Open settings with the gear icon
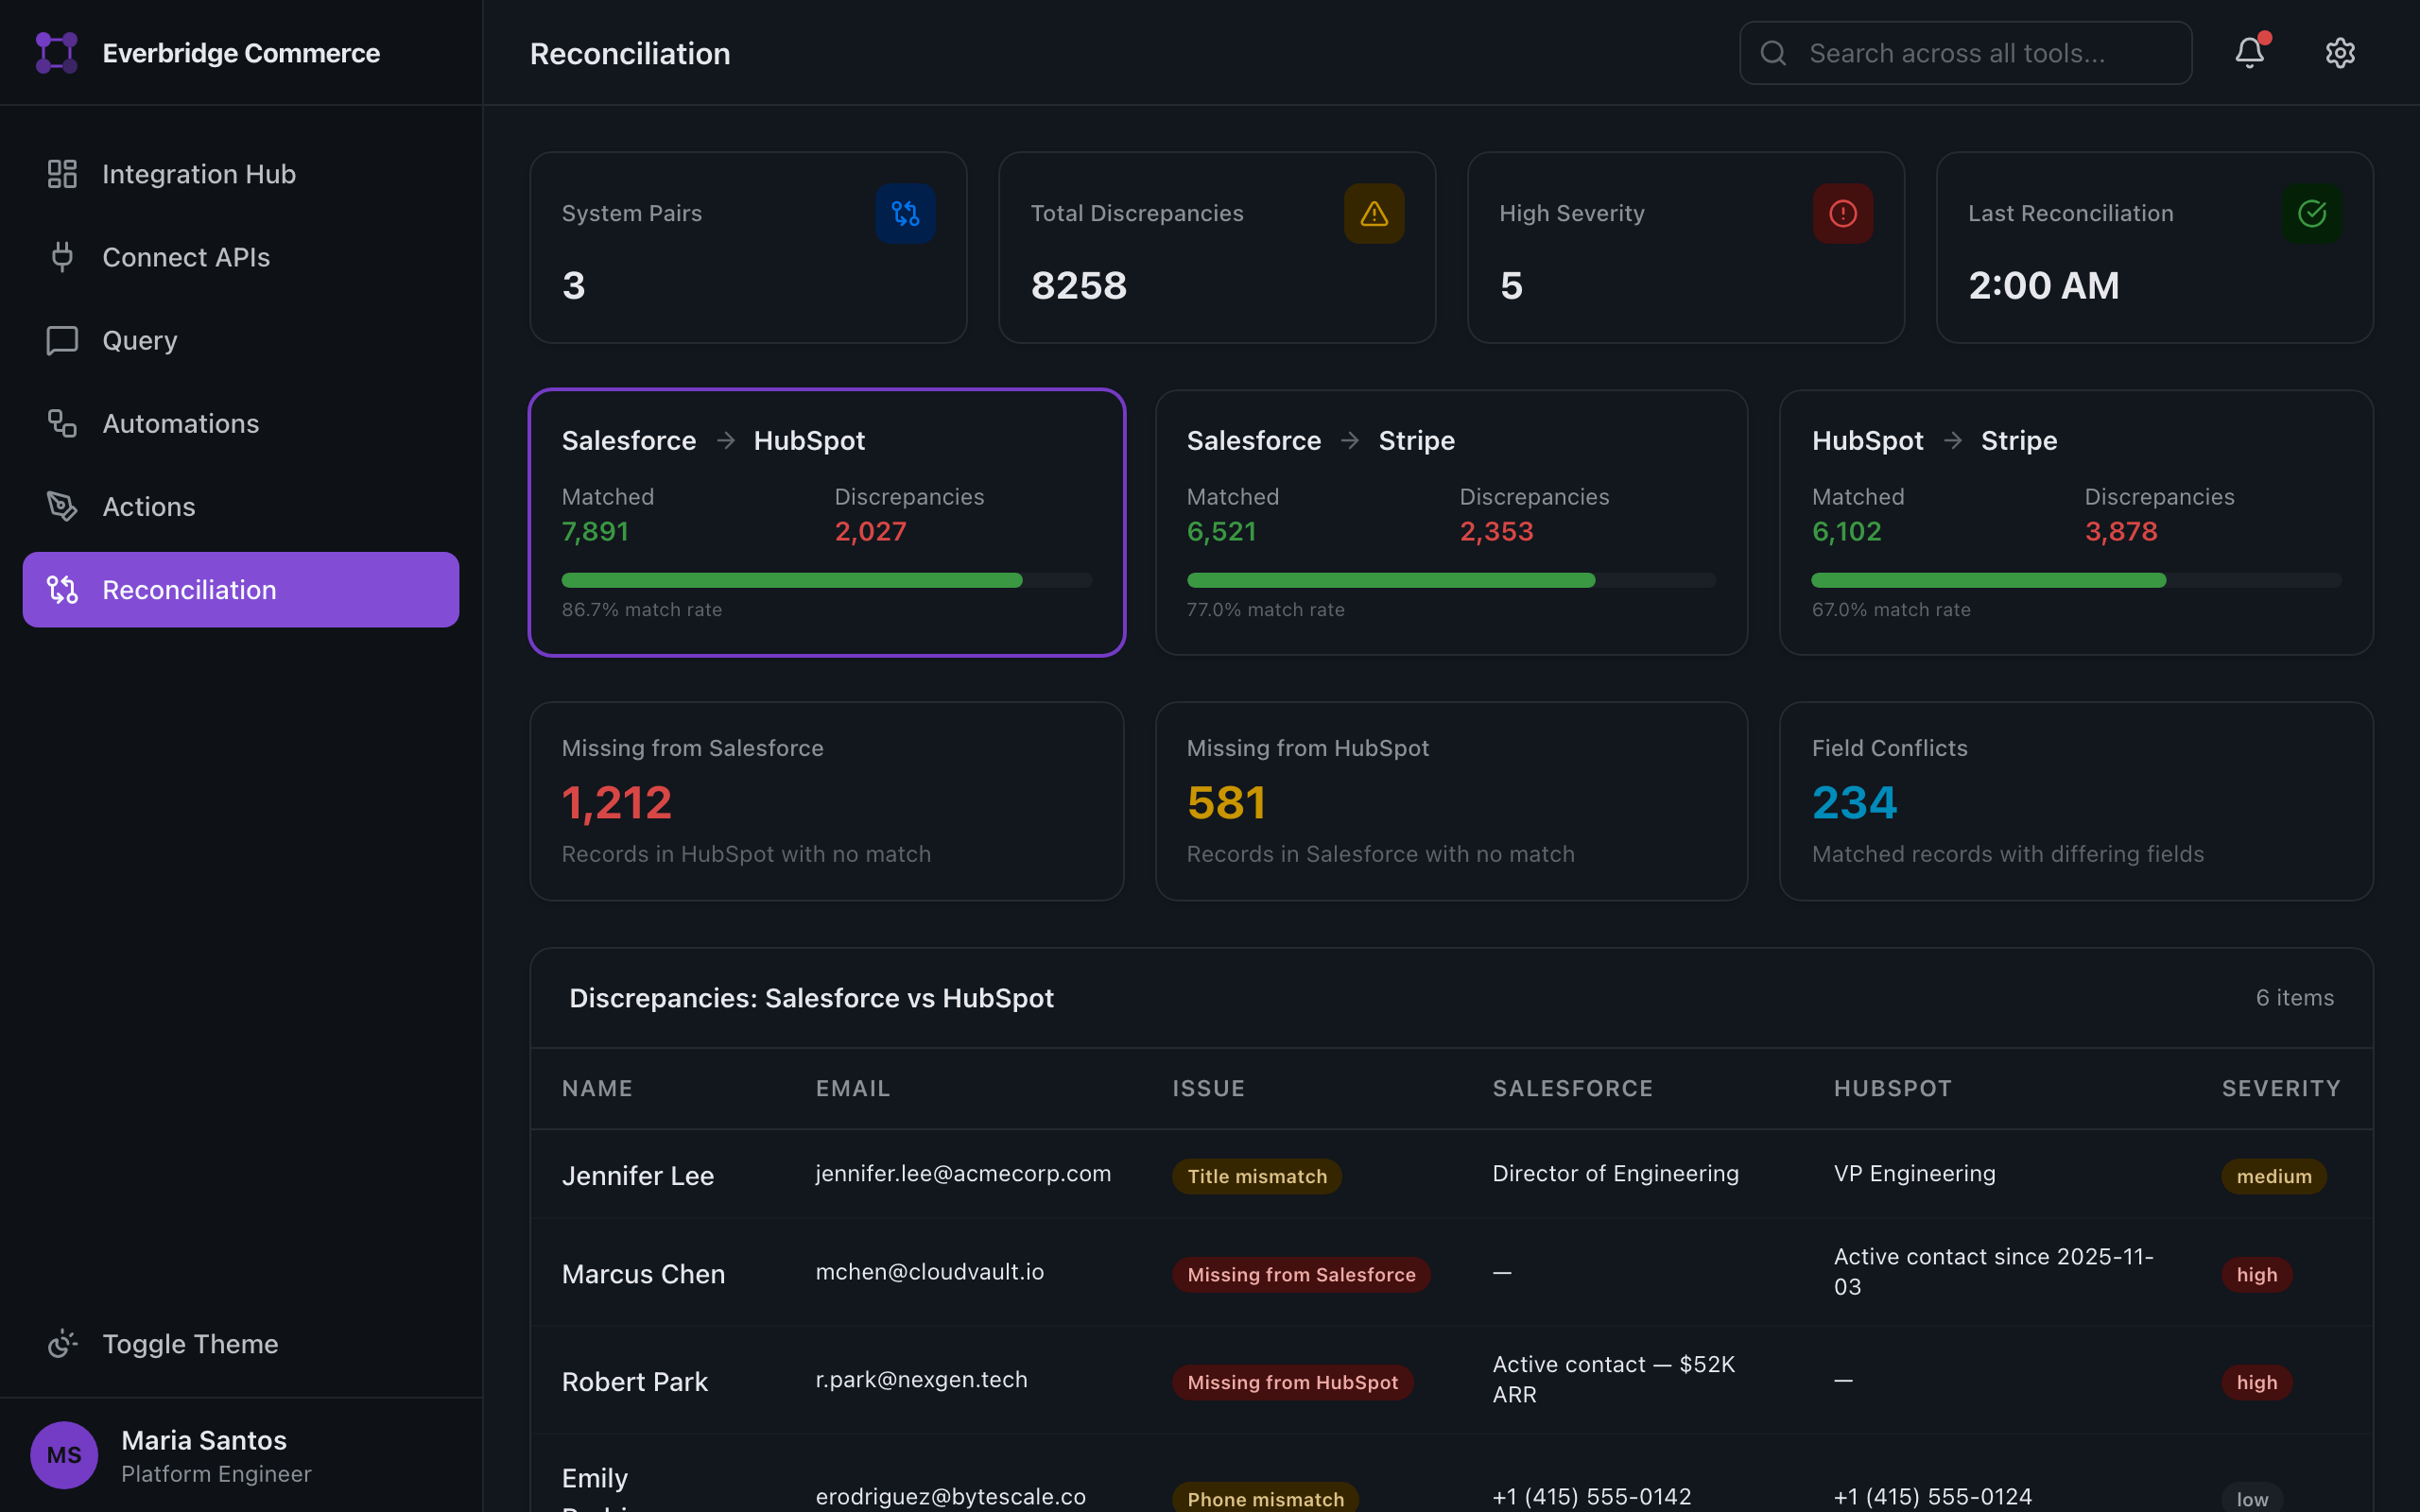This screenshot has width=2420, height=1512. pos(2341,52)
